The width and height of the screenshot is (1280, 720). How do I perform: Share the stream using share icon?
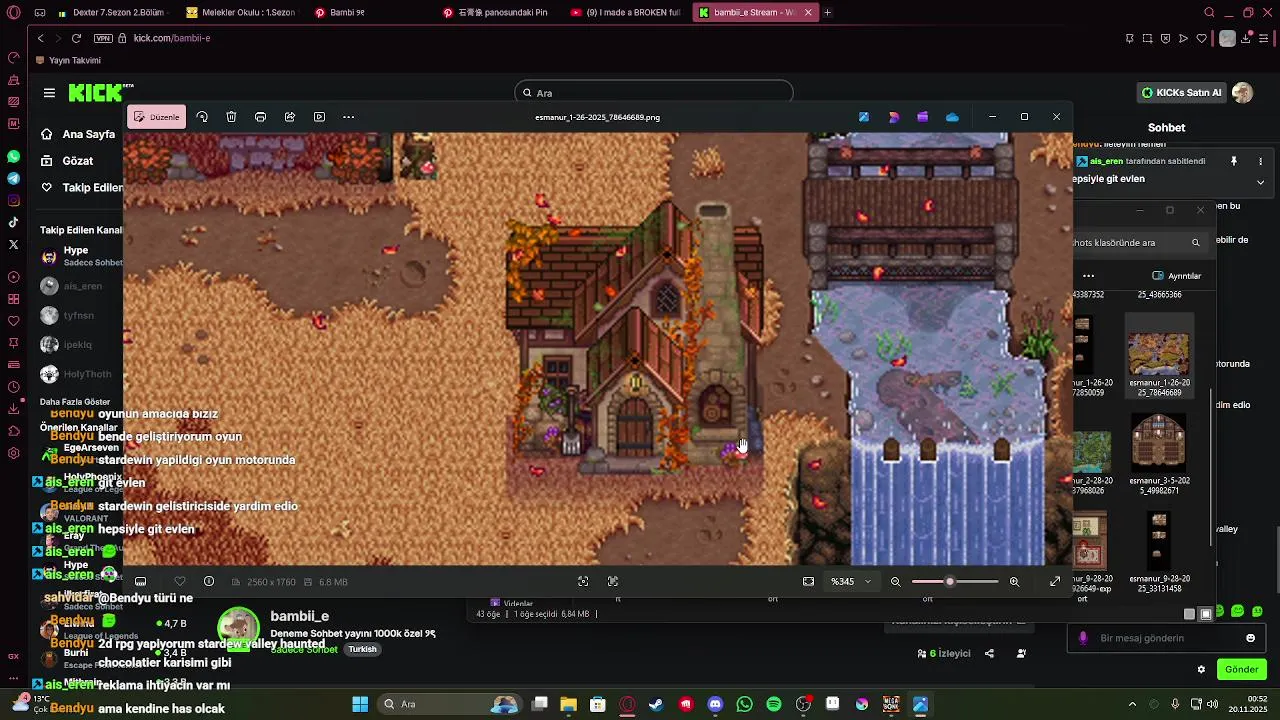coord(989,654)
